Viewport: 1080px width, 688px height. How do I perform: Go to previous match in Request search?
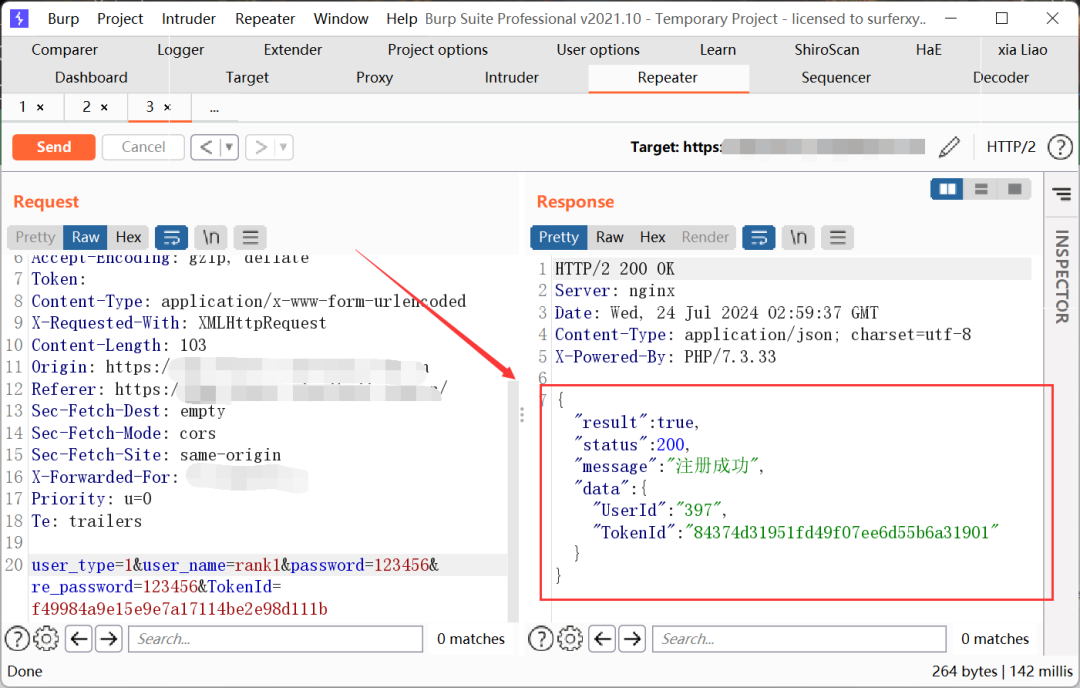point(79,639)
